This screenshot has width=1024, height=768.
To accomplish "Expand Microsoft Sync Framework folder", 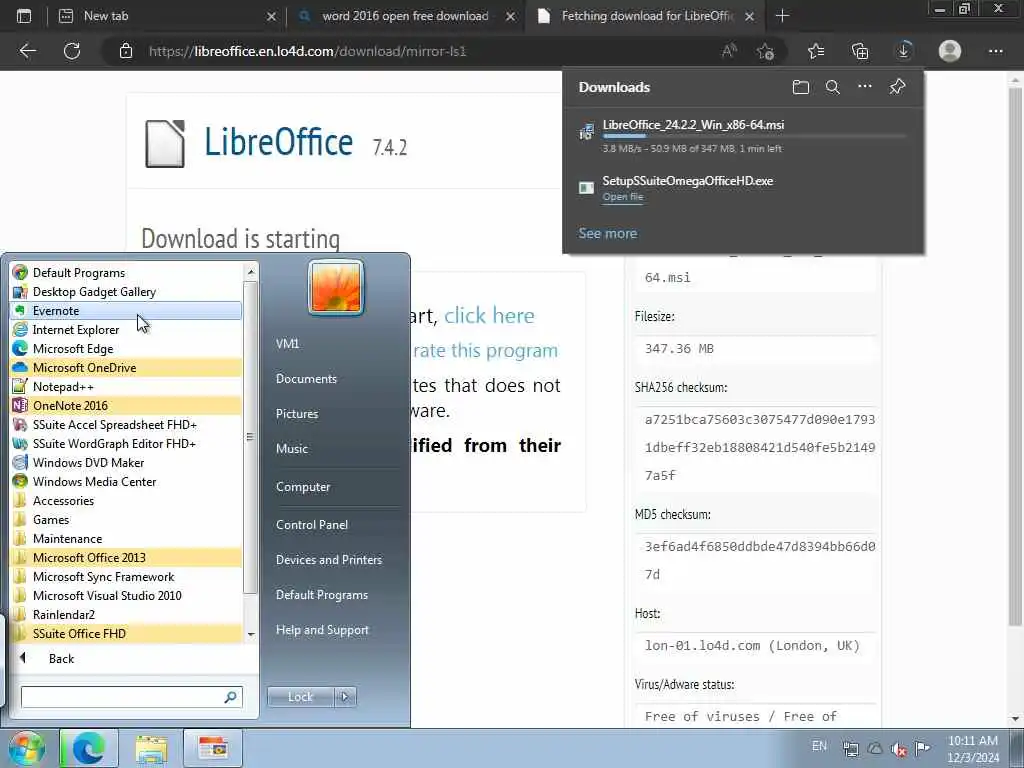I will [x=126, y=577].
